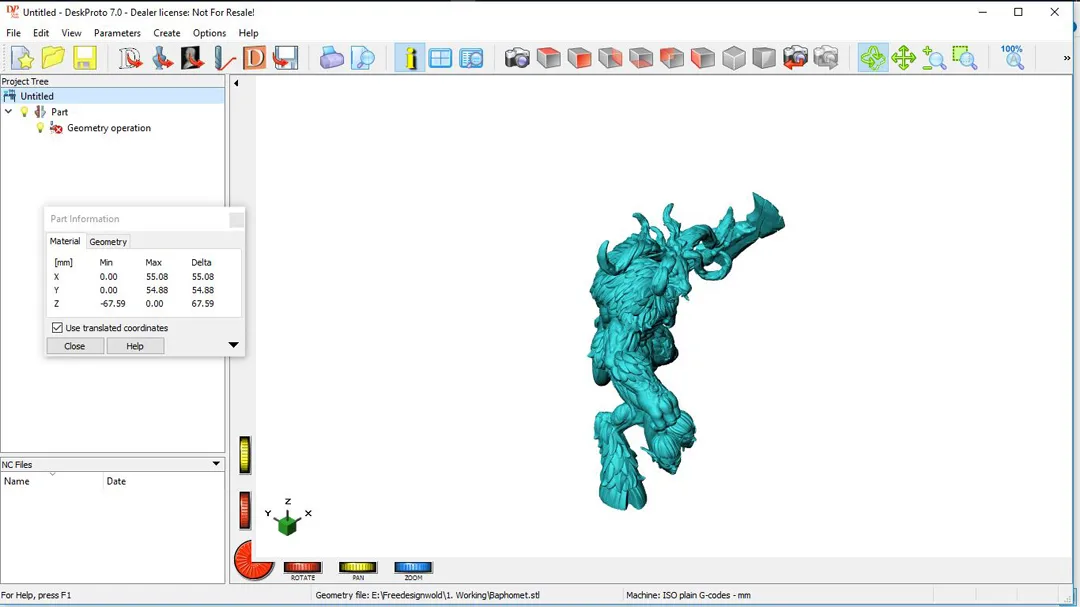Activate the green rotate mouse mode icon
Viewport: 1080px width, 607px height.
click(x=873, y=58)
